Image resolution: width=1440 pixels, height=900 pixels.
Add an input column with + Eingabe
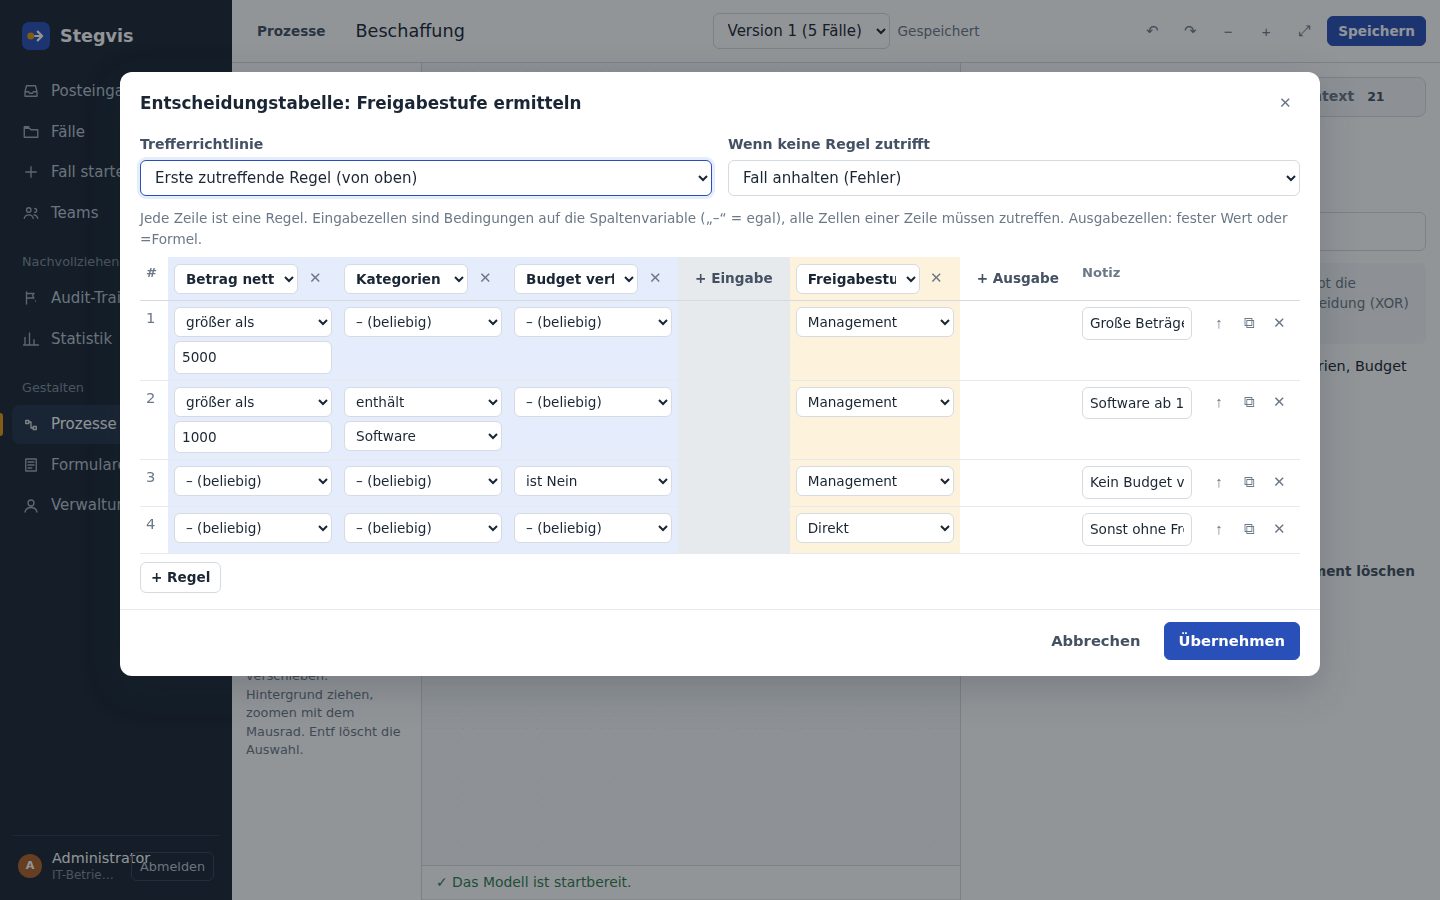734,278
